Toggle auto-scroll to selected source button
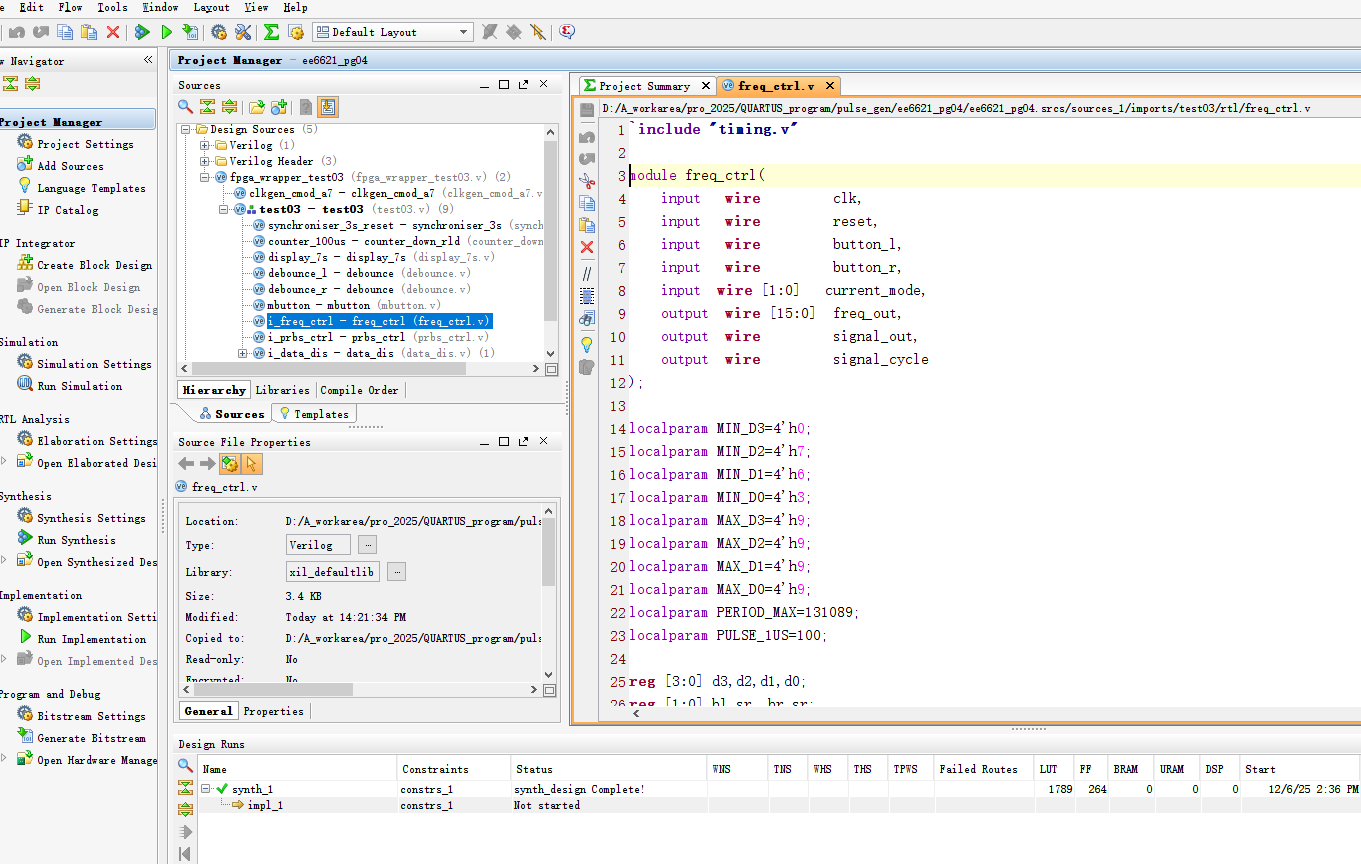 [x=328, y=107]
